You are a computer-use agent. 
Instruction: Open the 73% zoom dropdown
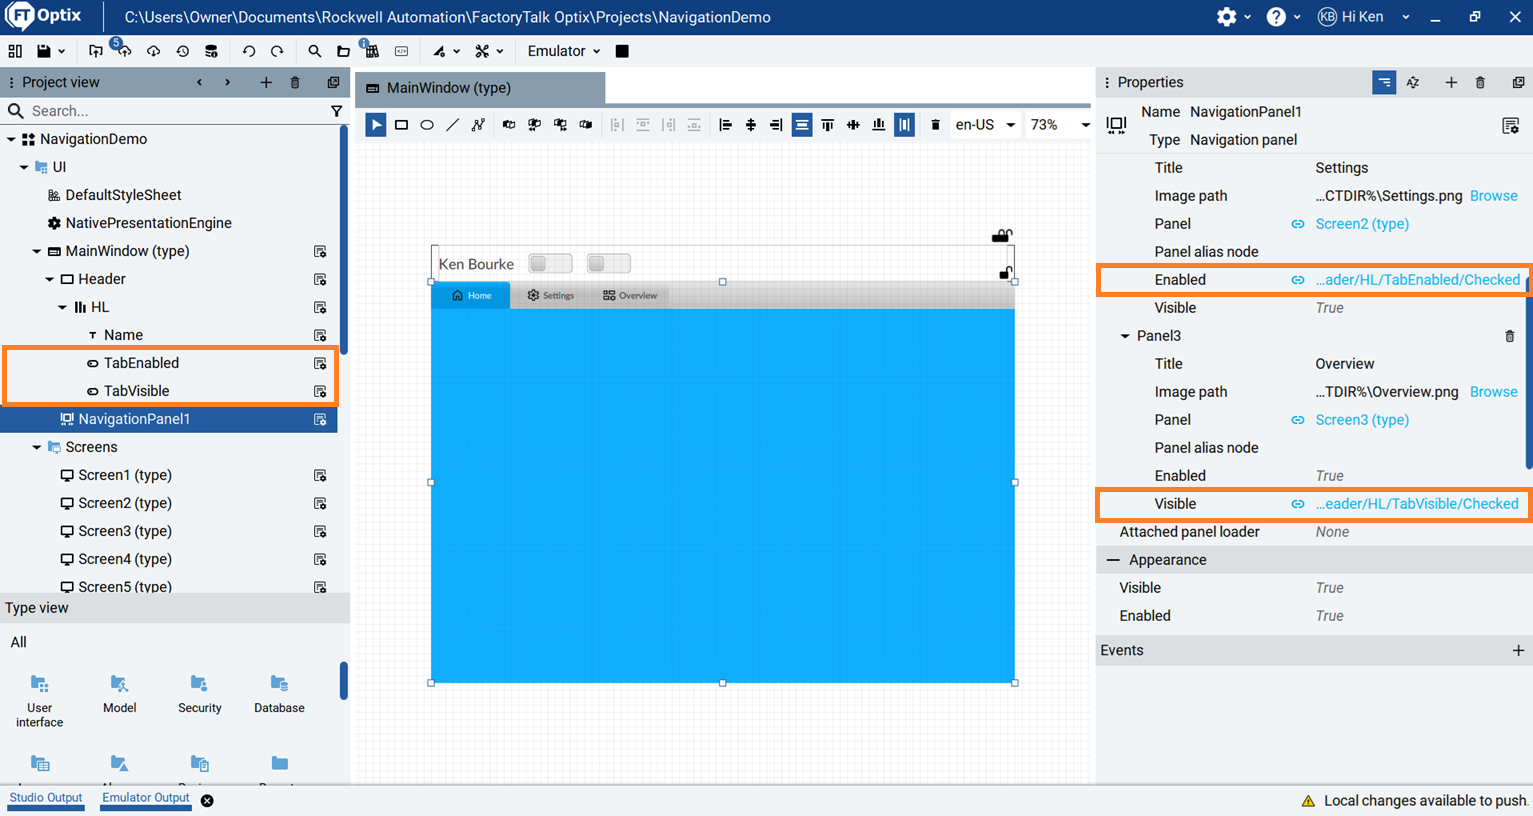point(1060,125)
